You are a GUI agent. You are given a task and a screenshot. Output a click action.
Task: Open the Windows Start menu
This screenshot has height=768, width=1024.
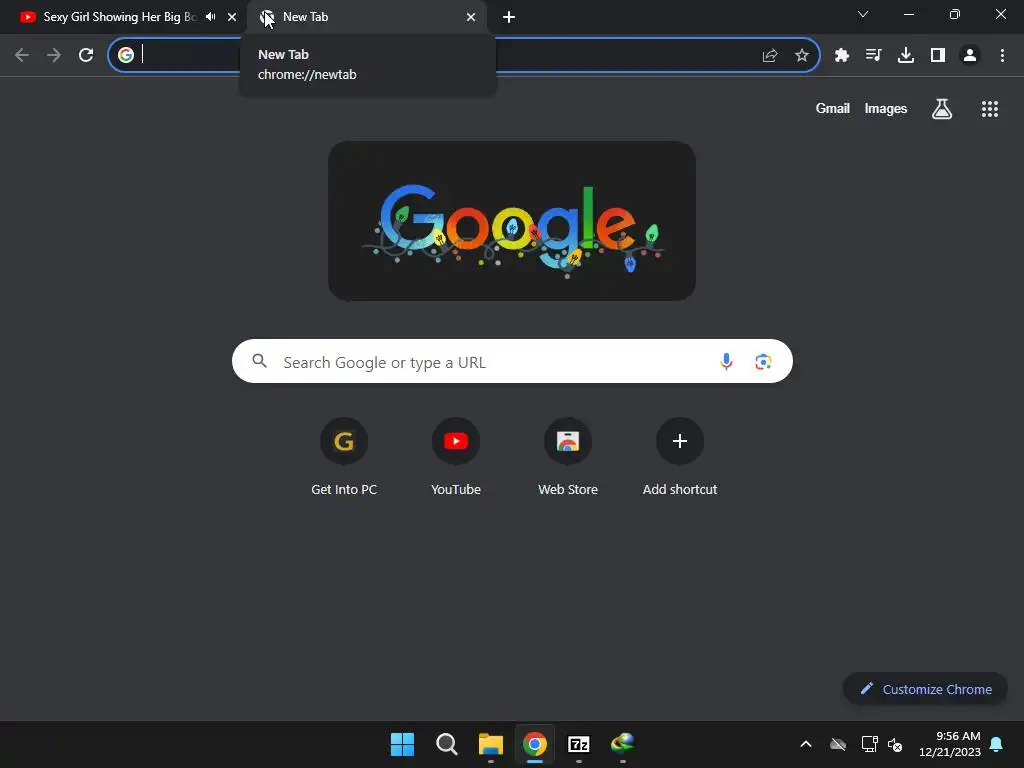coord(402,744)
